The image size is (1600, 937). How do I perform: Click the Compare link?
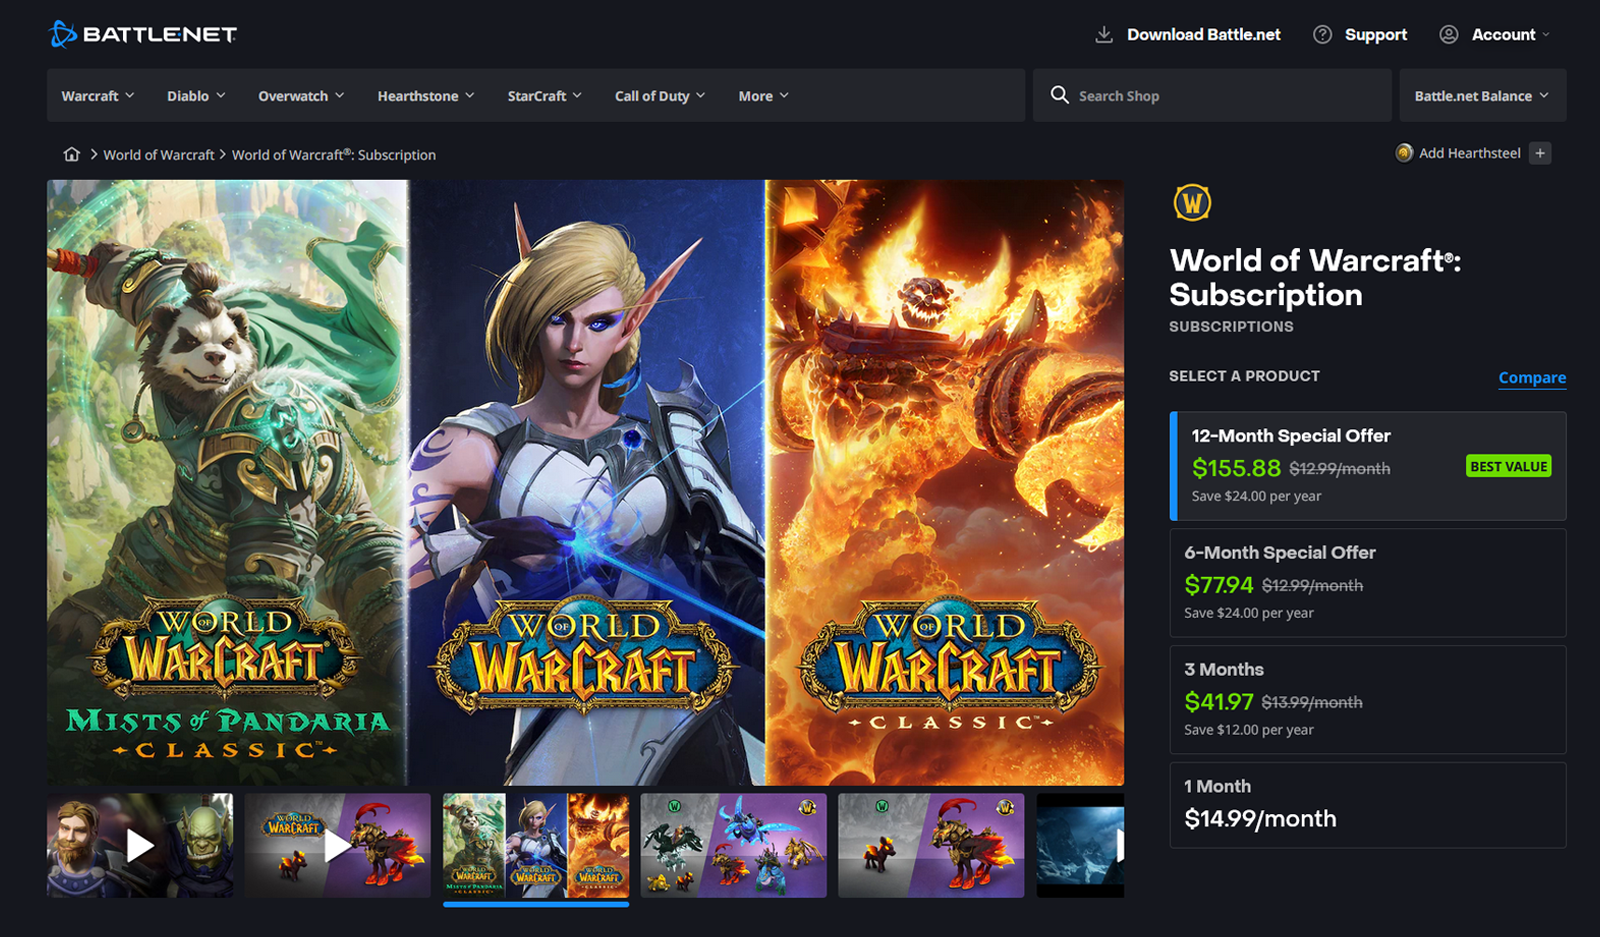tap(1532, 378)
